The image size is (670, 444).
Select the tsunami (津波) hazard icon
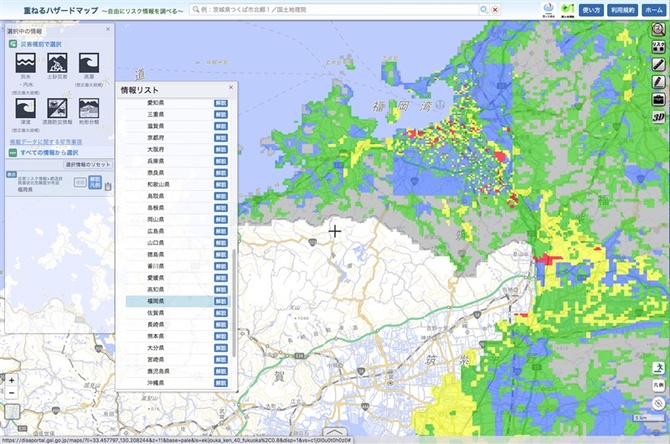point(24,107)
